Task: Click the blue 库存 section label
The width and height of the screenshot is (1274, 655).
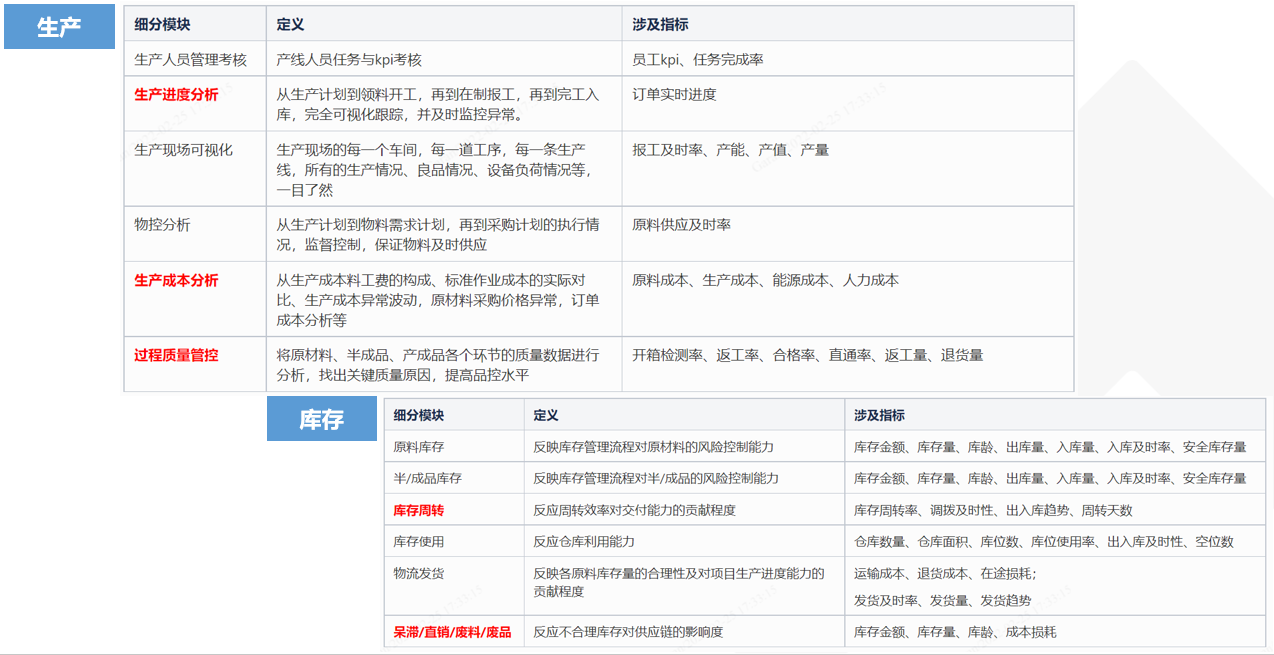Action: pos(321,419)
